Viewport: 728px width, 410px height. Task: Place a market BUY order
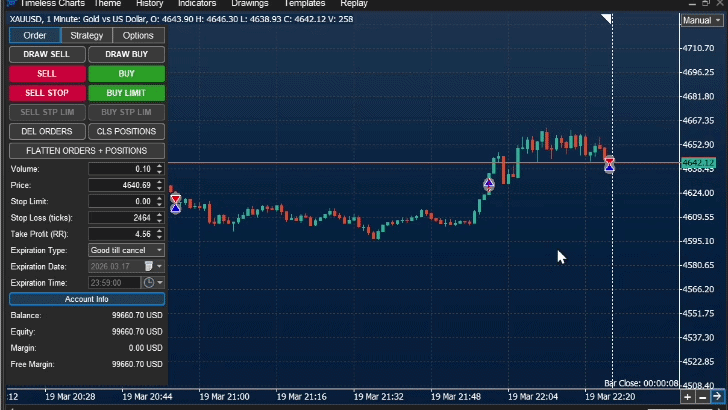pos(126,74)
